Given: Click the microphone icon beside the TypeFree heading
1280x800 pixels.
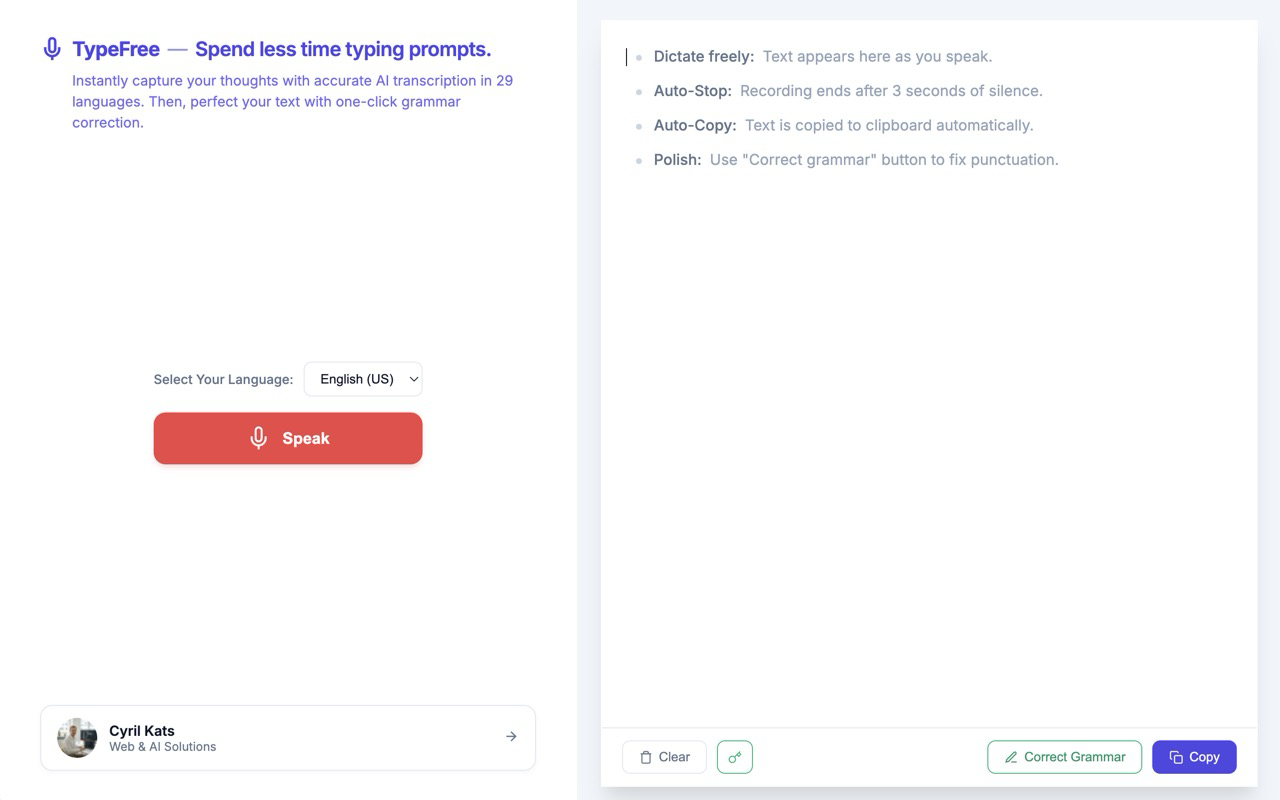Looking at the screenshot, I should (50, 47).
